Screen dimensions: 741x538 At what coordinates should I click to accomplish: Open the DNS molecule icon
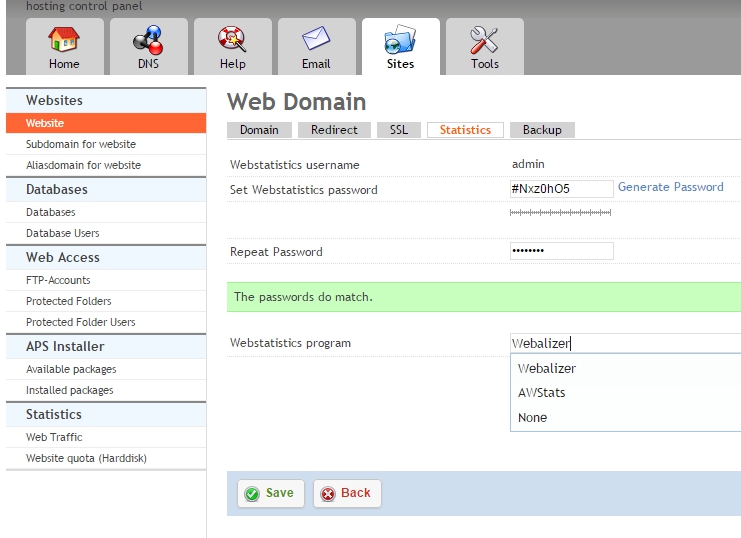[148, 39]
